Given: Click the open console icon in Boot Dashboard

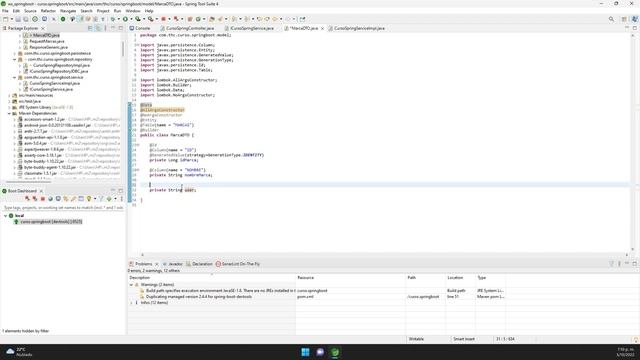Looking at the screenshot, I should tap(58, 199).
